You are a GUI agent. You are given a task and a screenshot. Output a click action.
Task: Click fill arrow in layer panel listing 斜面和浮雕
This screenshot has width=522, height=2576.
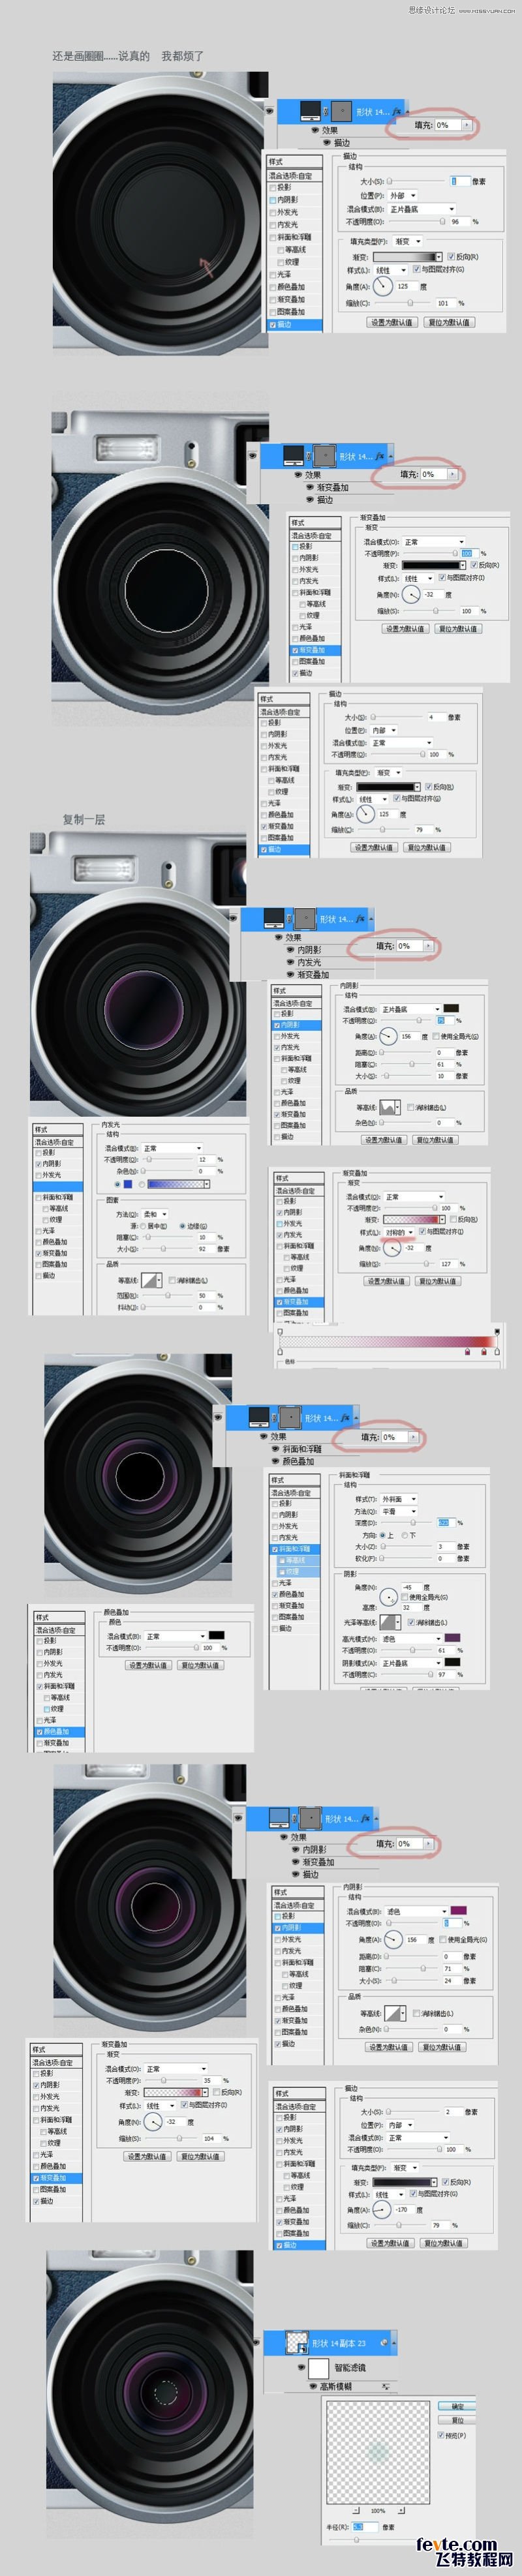413,1437
